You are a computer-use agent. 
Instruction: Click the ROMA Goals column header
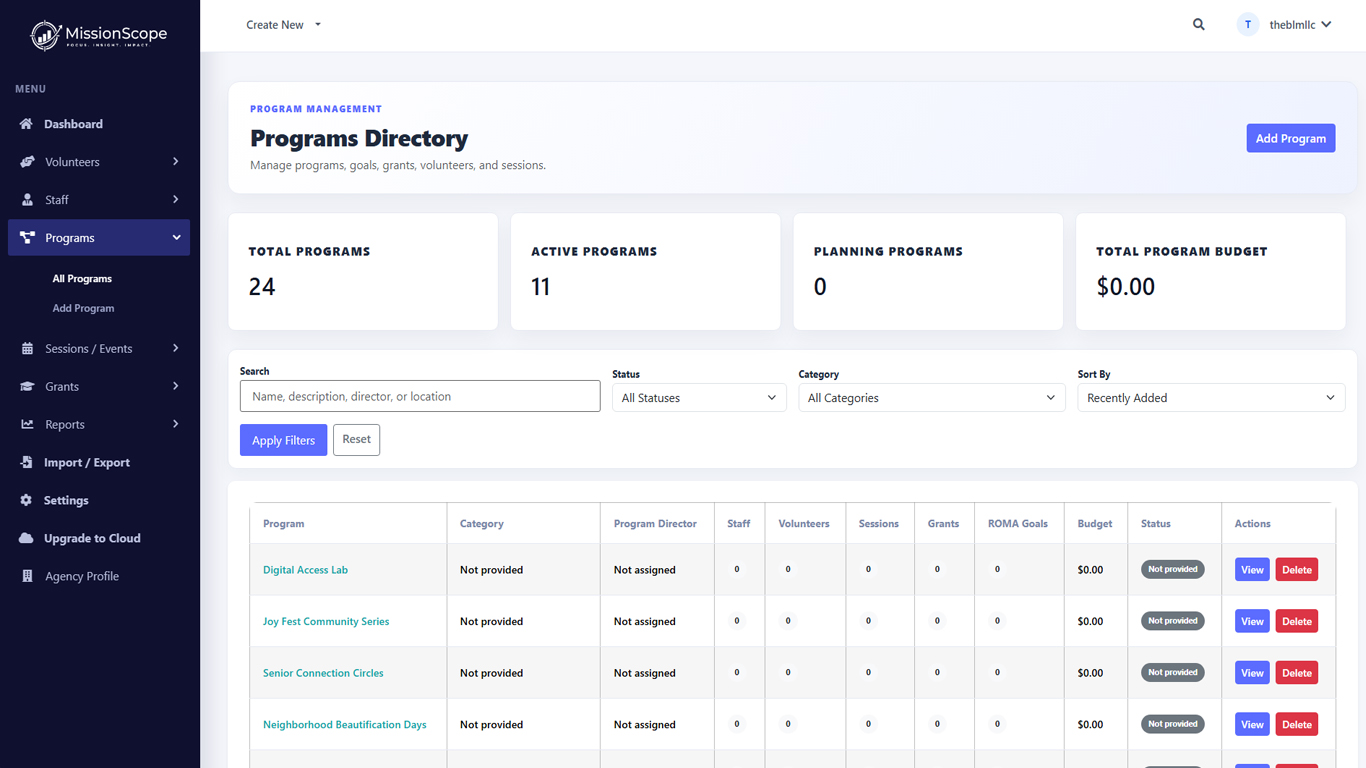pos(1018,524)
